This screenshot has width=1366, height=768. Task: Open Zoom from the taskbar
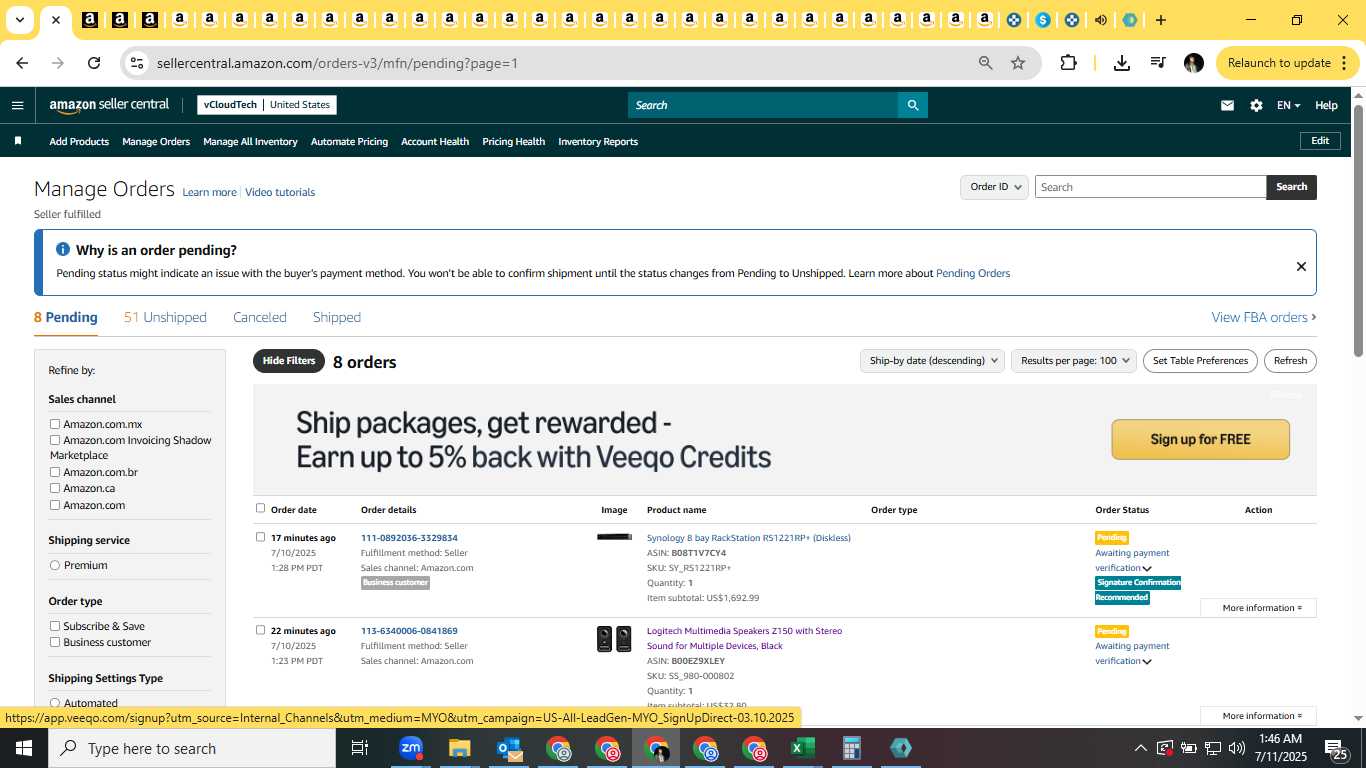(410, 748)
